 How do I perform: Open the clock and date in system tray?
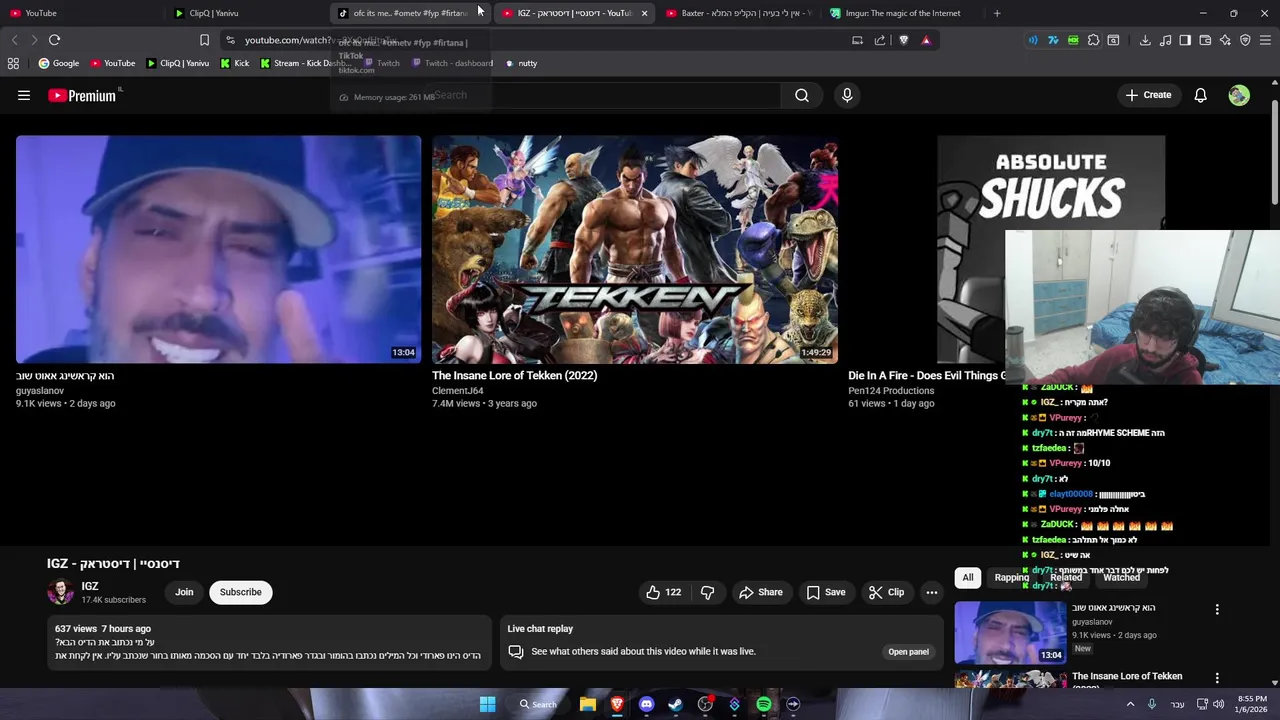click(1252, 704)
